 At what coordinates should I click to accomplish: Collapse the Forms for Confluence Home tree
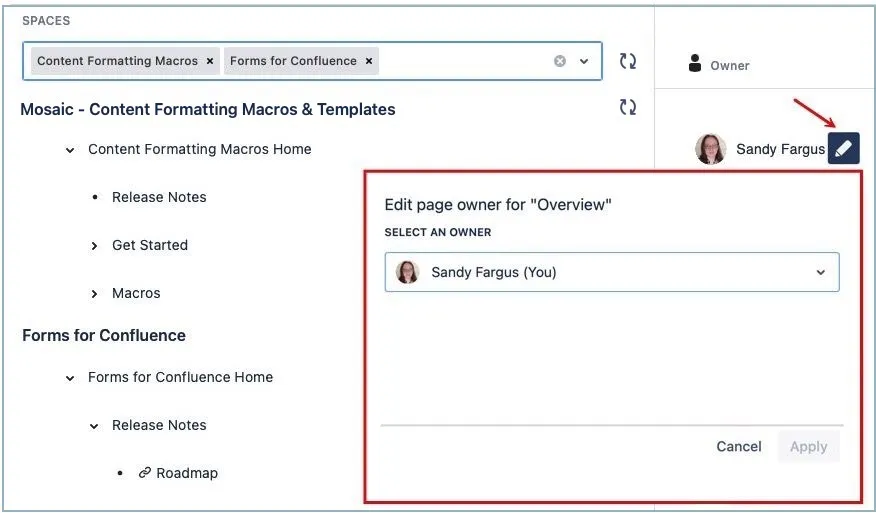click(70, 378)
